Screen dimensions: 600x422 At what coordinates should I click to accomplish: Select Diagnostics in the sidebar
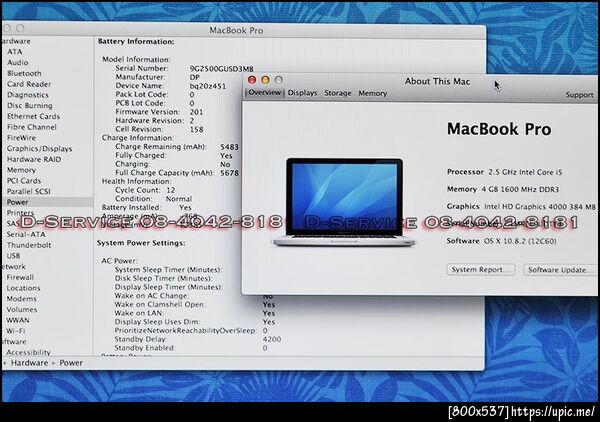[x=28, y=95]
